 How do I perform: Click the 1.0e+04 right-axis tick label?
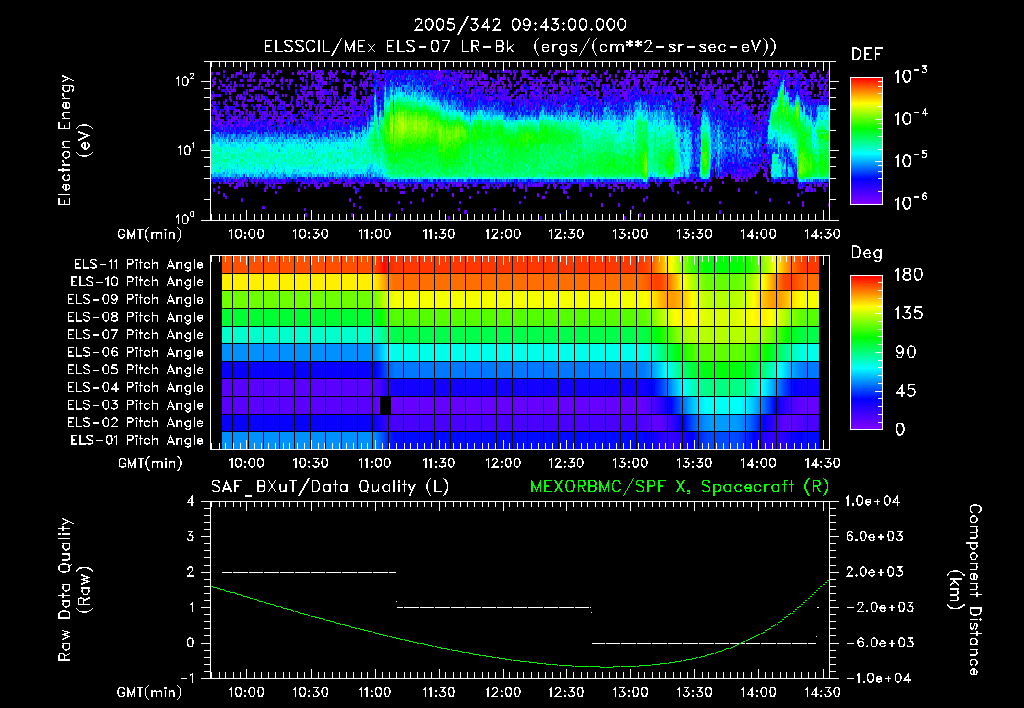coord(872,501)
